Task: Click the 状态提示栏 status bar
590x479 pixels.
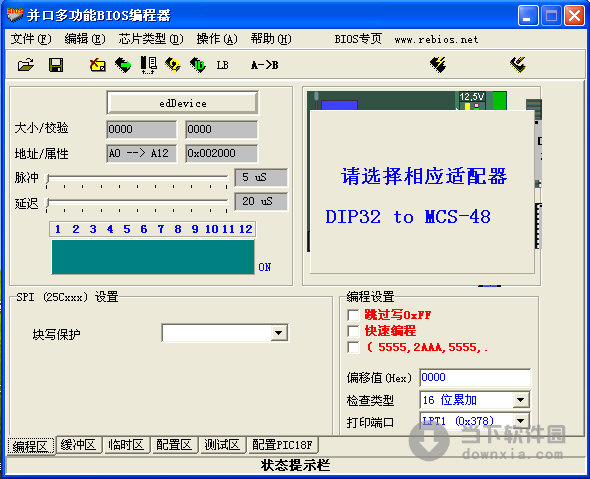Action: click(295, 465)
